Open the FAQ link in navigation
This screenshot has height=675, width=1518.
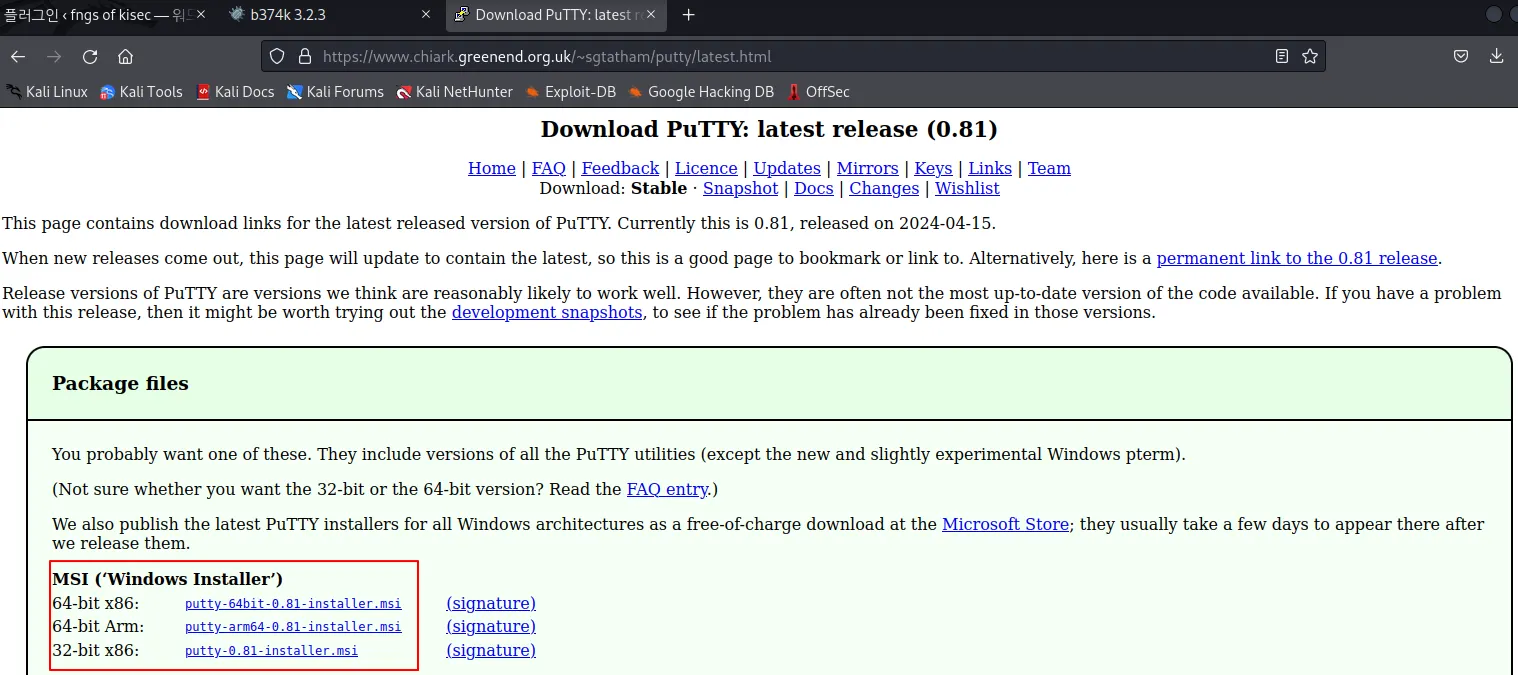pyautogui.click(x=549, y=168)
